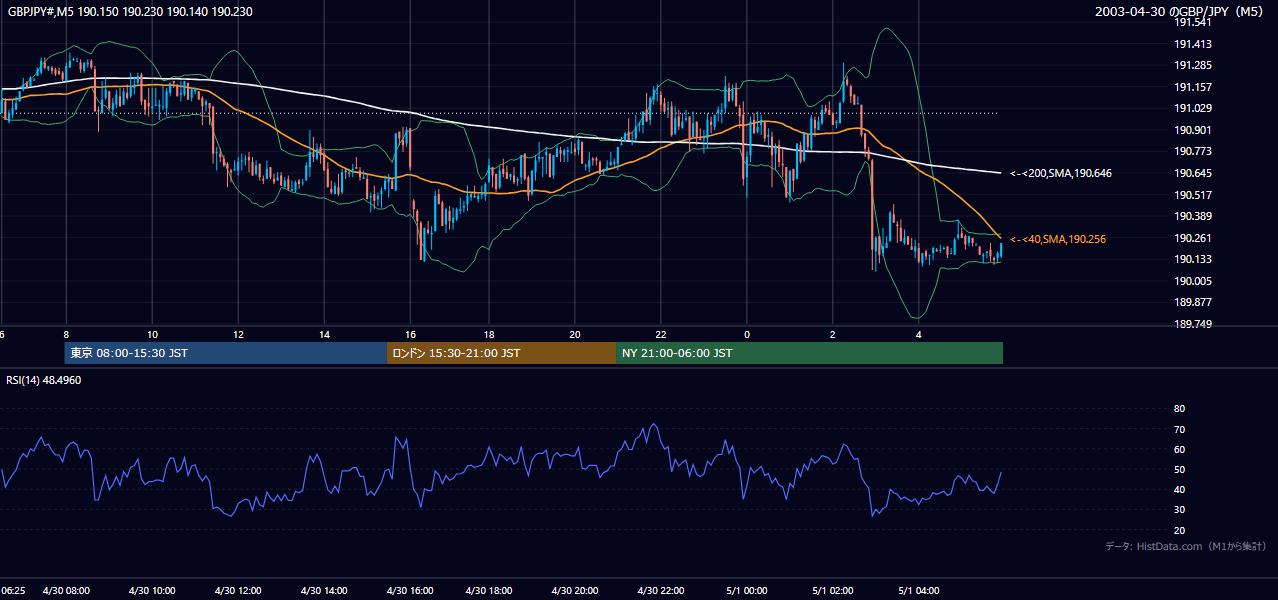Click the 4/30 10:00 date axis label
Image resolution: width=1278 pixels, height=600 pixels.
tap(152, 590)
